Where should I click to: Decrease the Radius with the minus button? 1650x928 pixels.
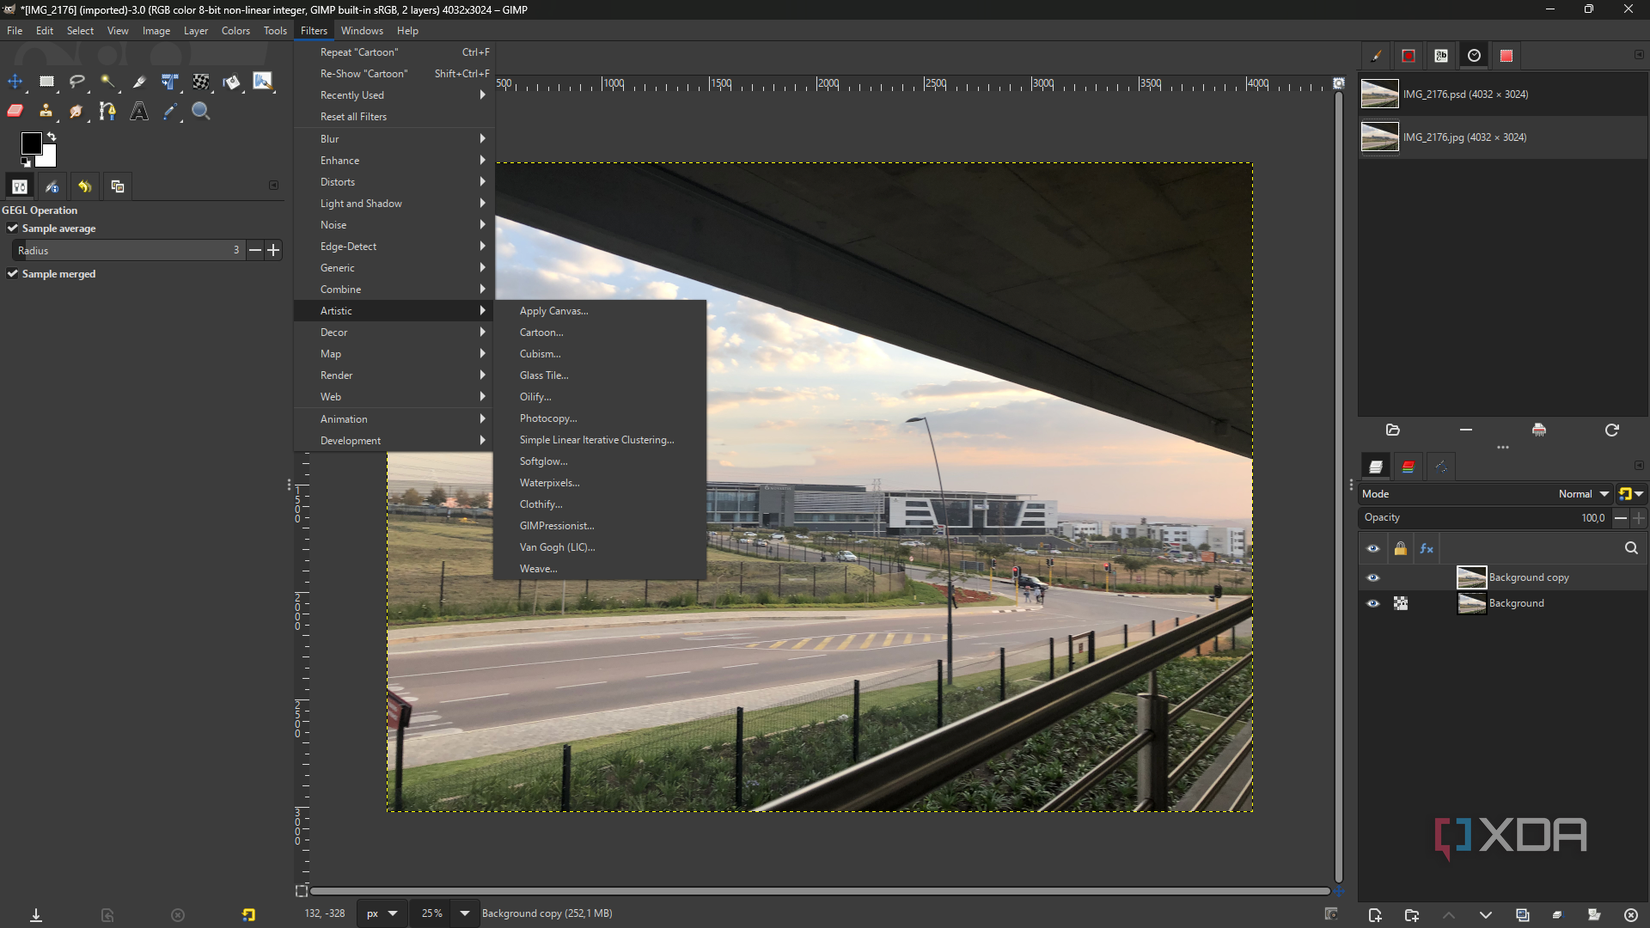point(255,250)
